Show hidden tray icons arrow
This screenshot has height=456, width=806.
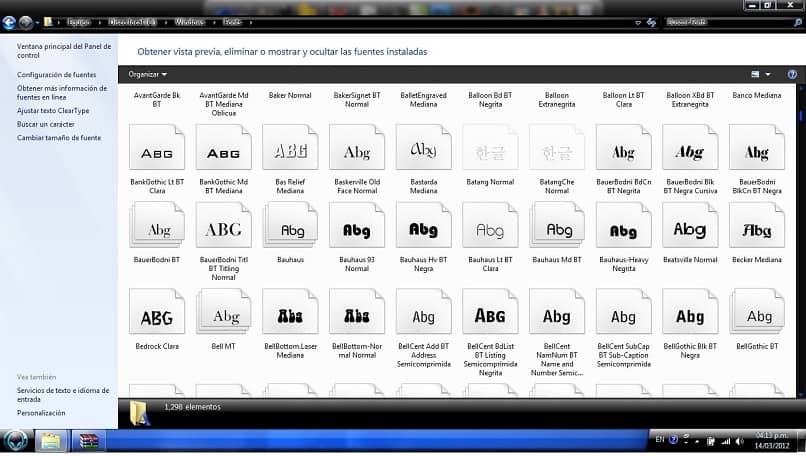click(x=697, y=441)
